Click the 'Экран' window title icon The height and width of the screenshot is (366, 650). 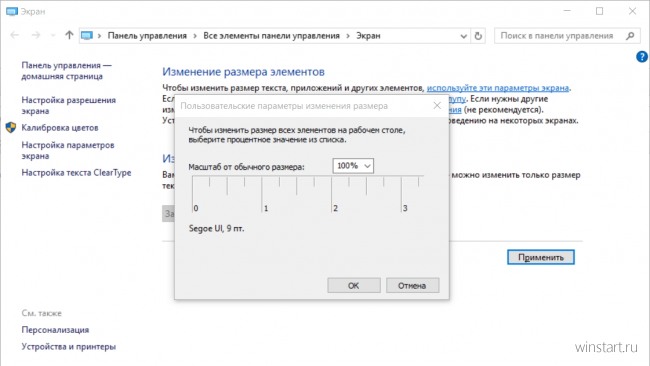click(12, 11)
